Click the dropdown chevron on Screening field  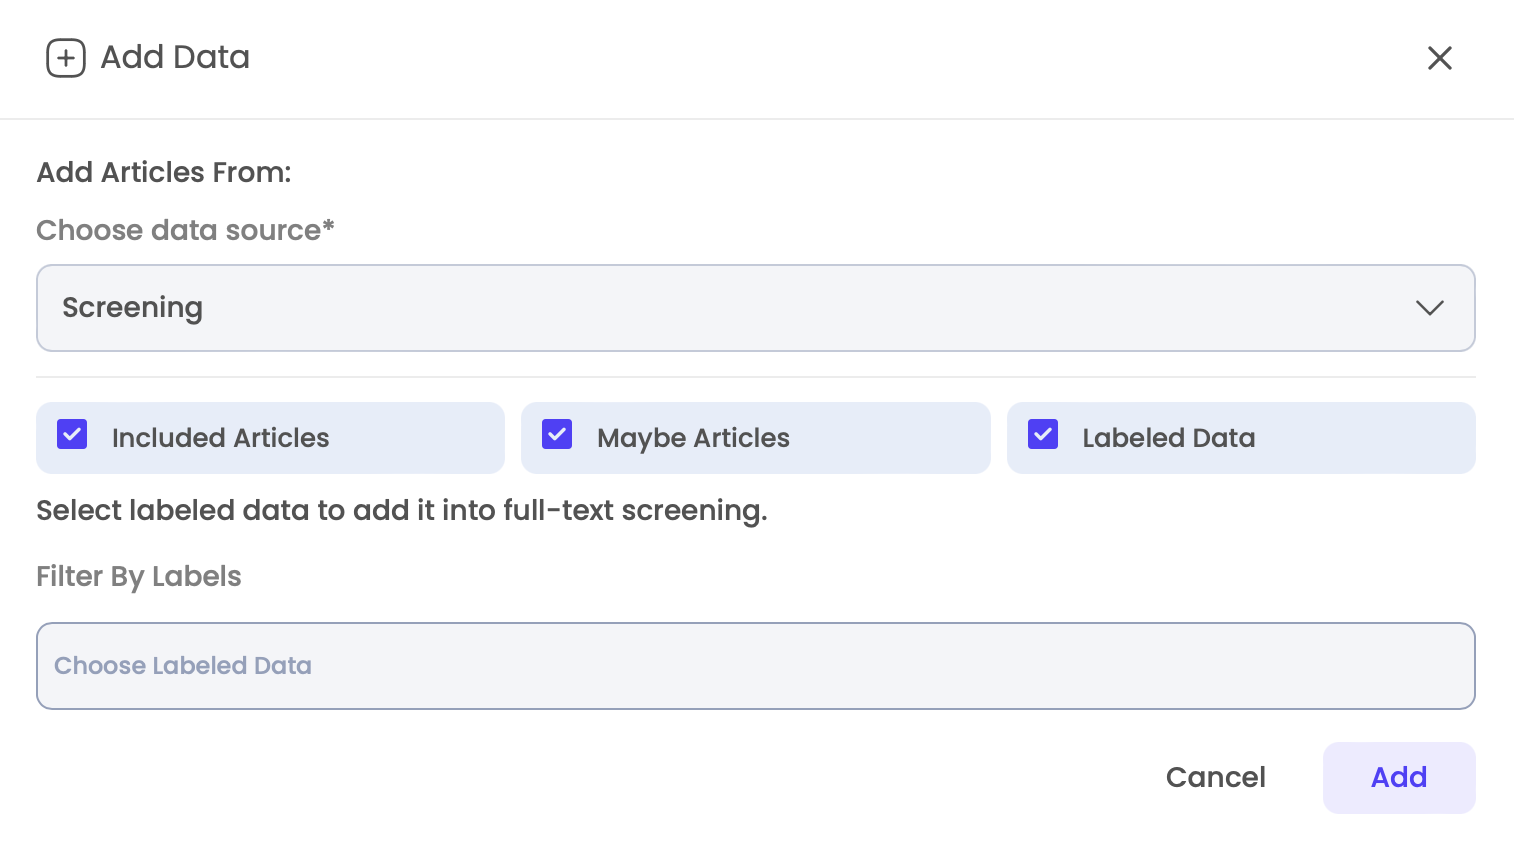pyautogui.click(x=1430, y=308)
